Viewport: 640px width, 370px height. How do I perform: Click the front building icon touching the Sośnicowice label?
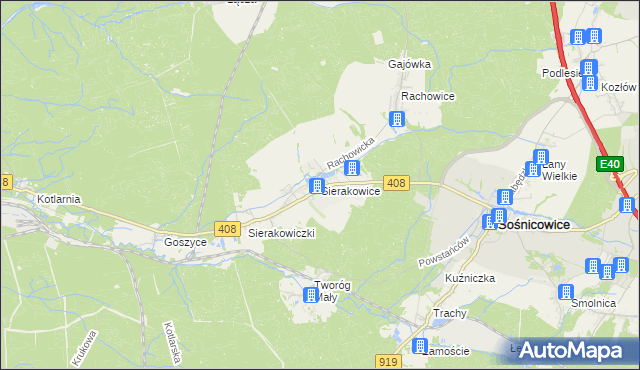[499, 216]
